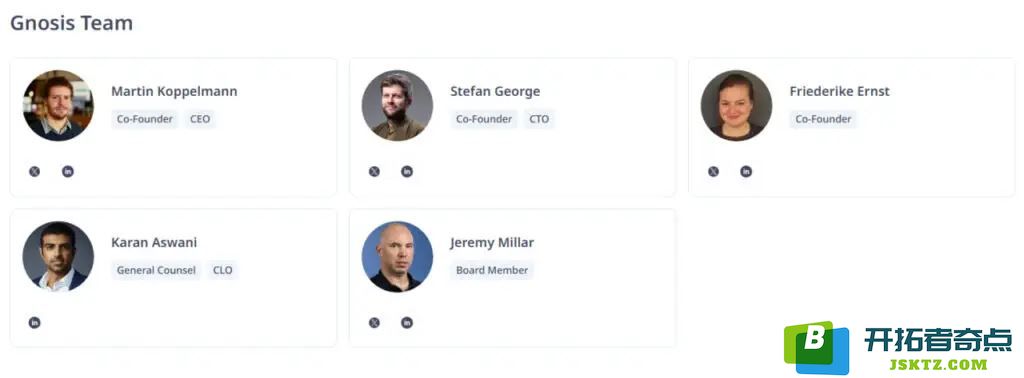Visit Stefan George's X profile icon

(x=374, y=172)
